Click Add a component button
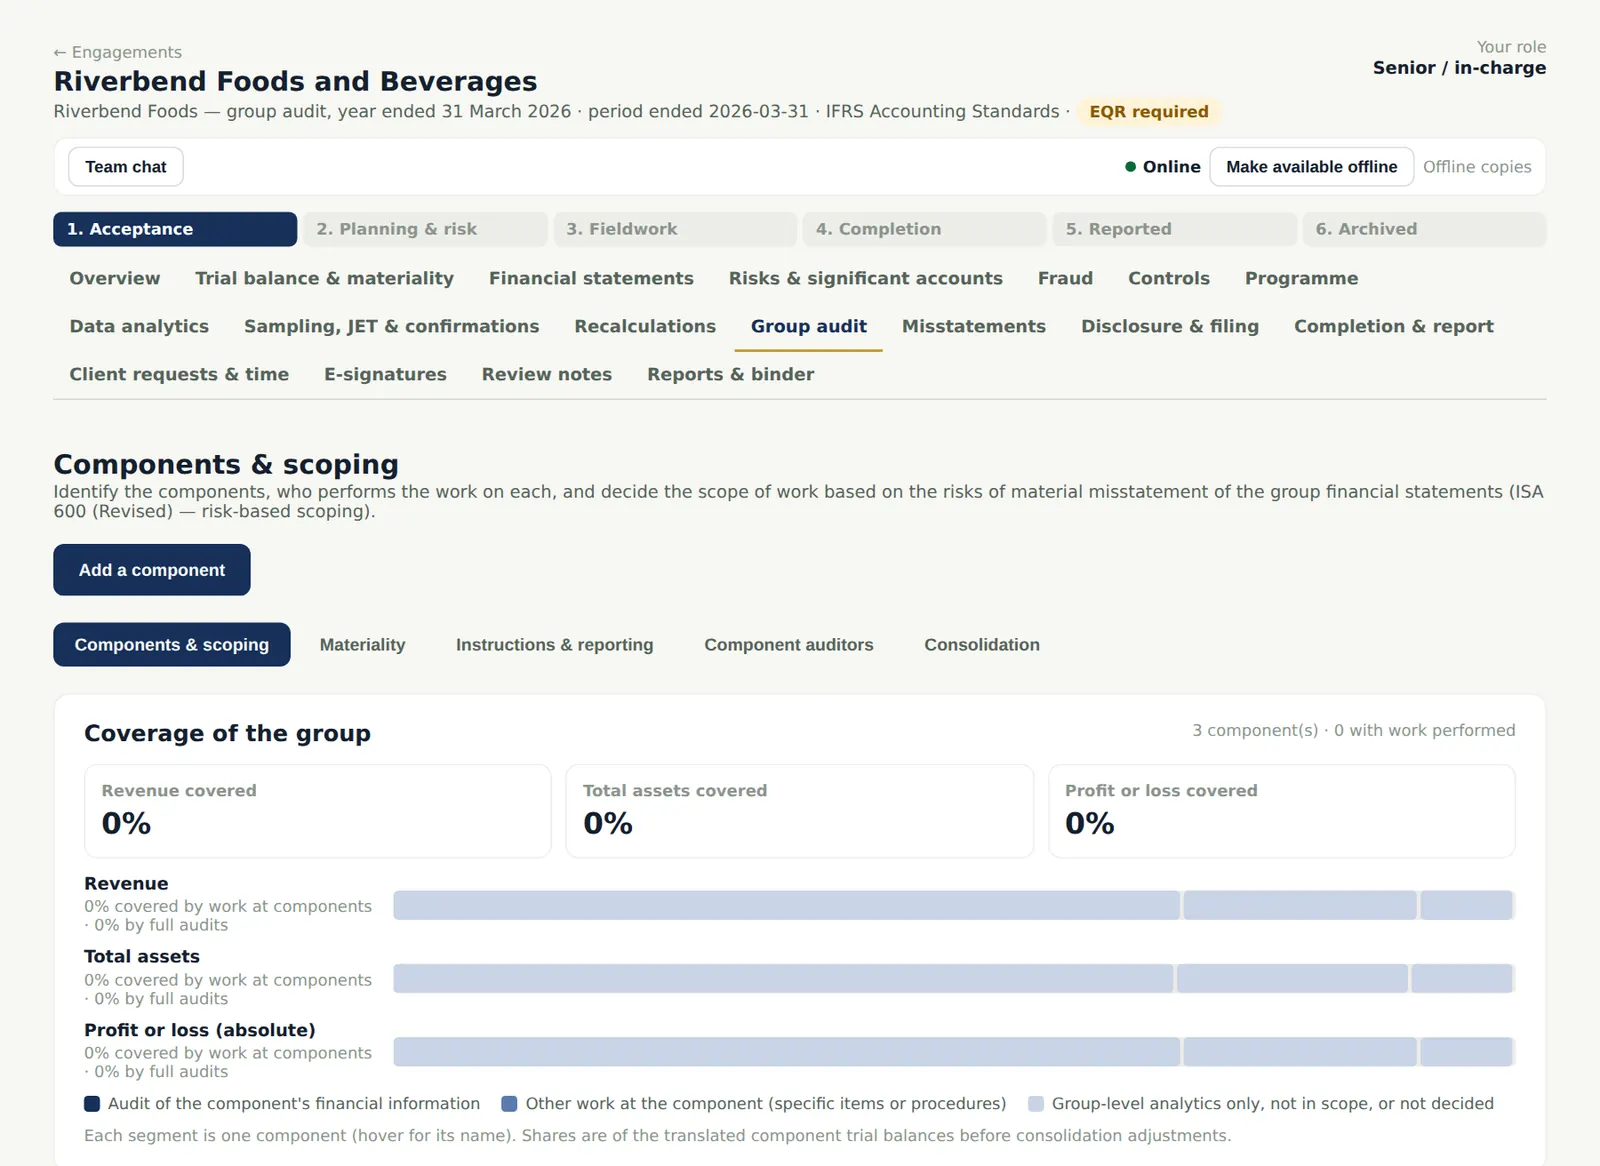Screen dimensions: 1600x1166 tap(152, 570)
